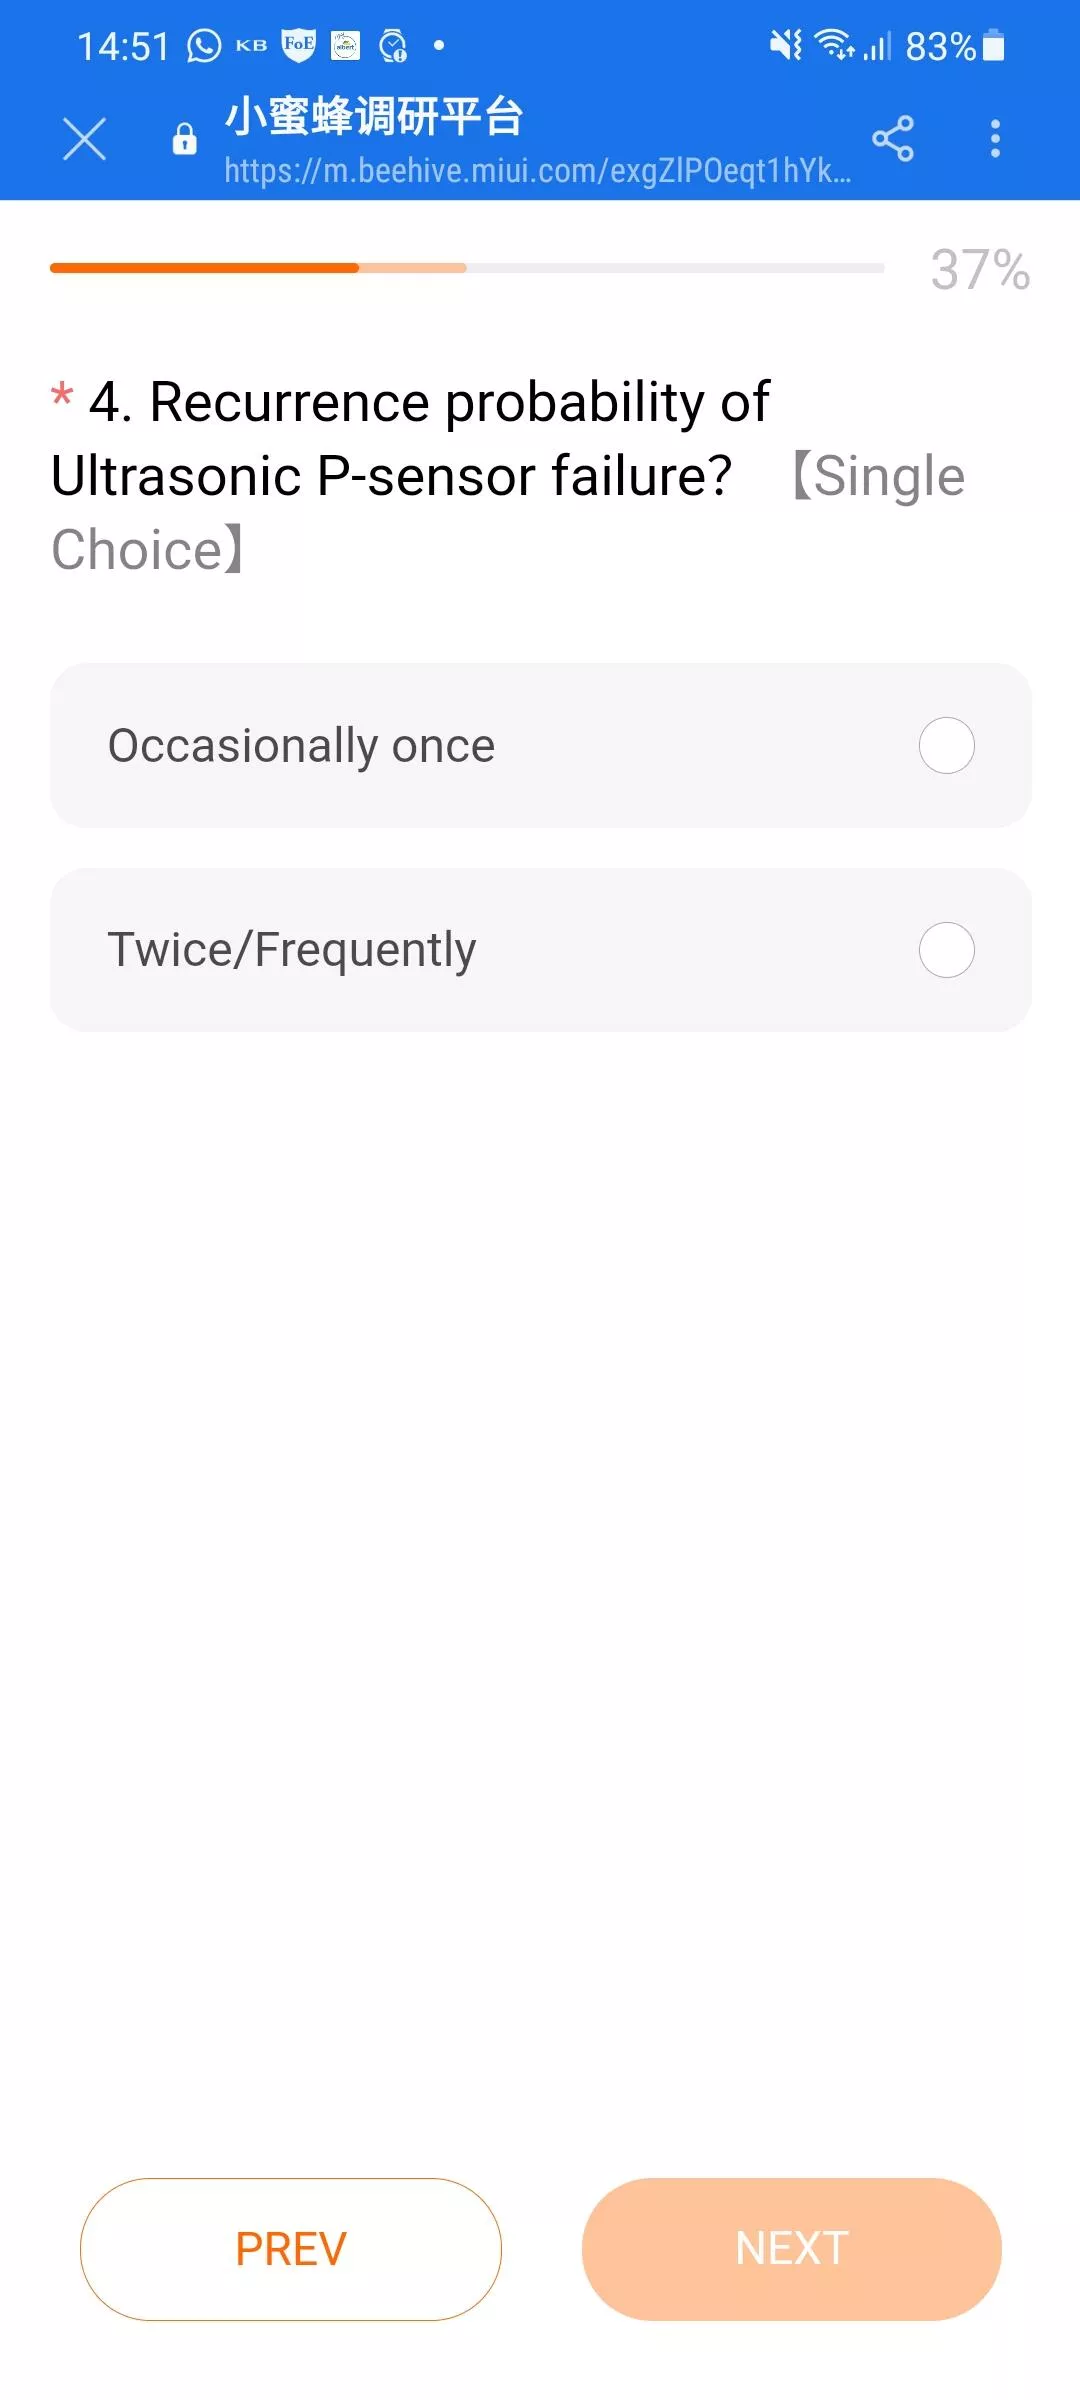The height and width of the screenshot is (2400, 1080).
Task: Tap the page title 小蜜蜂调研平台
Action: tap(374, 117)
